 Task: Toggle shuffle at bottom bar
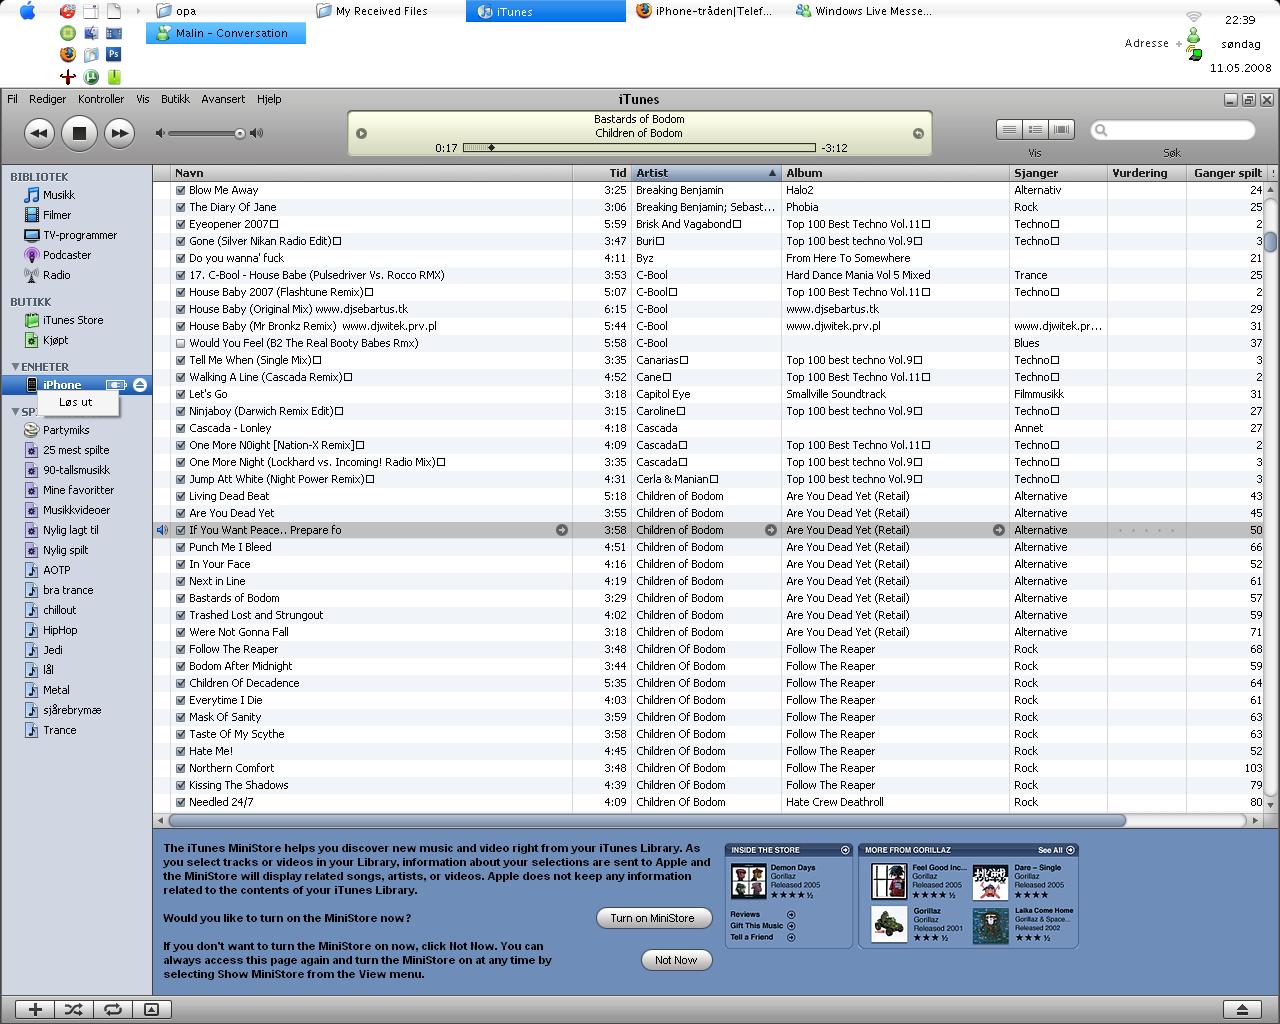(73, 1010)
